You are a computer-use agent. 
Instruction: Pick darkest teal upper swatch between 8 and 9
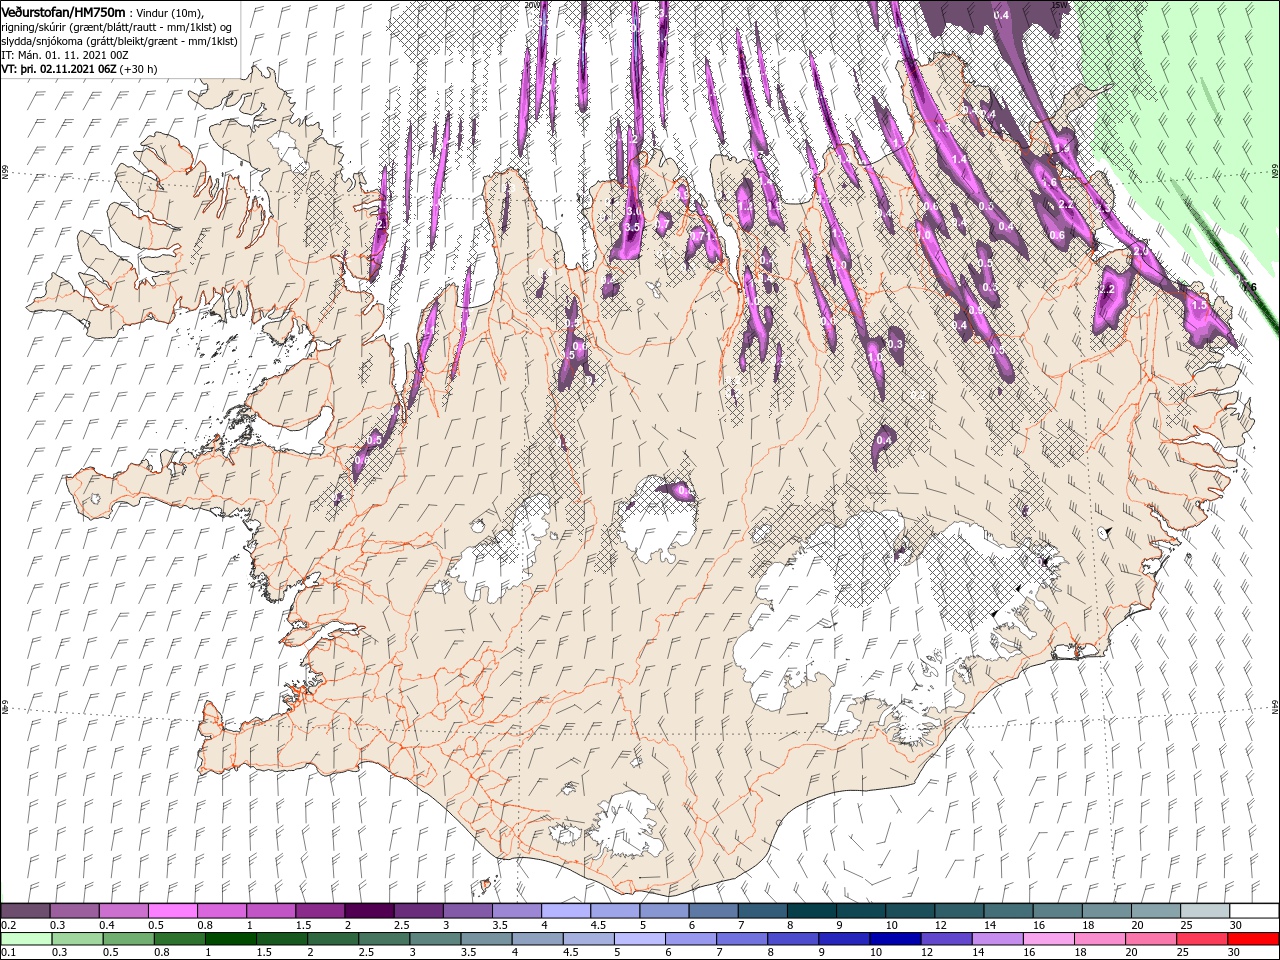coord(811,911)
